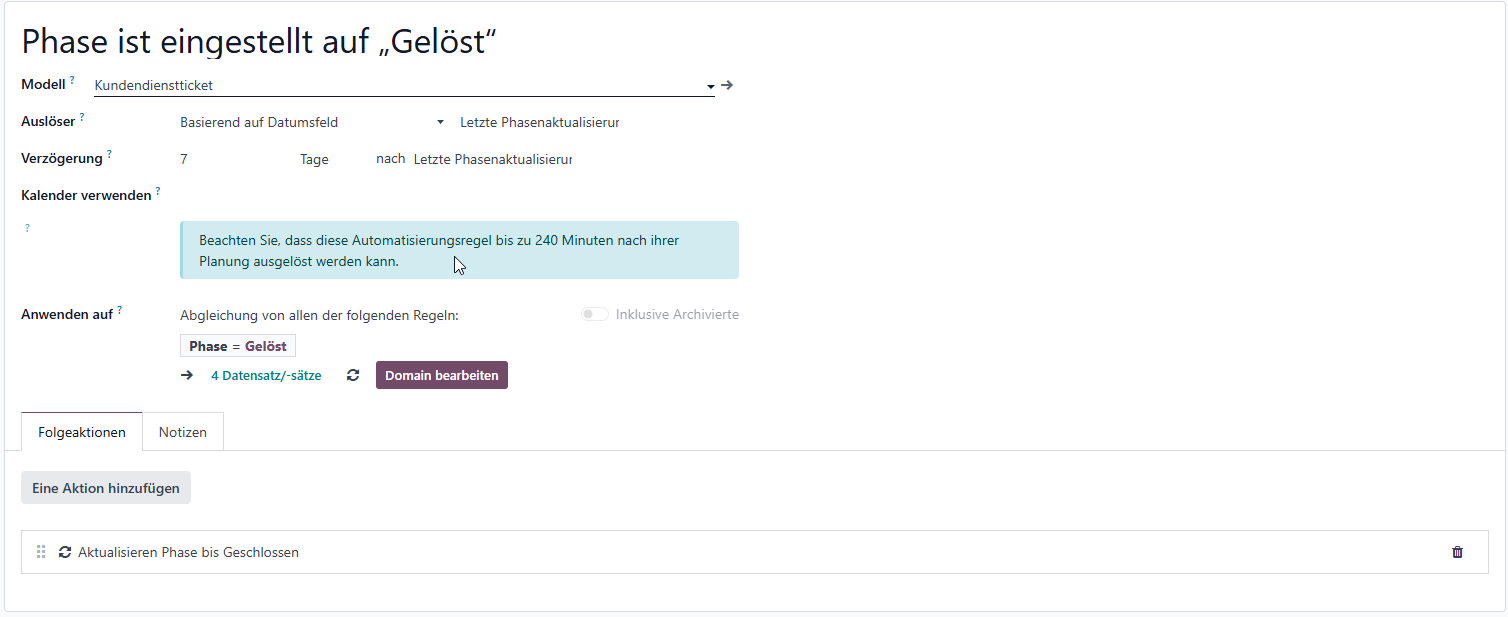
Task: Delete the Aktualisieren Phase action with trash icon
Action: pos(1457,552)
